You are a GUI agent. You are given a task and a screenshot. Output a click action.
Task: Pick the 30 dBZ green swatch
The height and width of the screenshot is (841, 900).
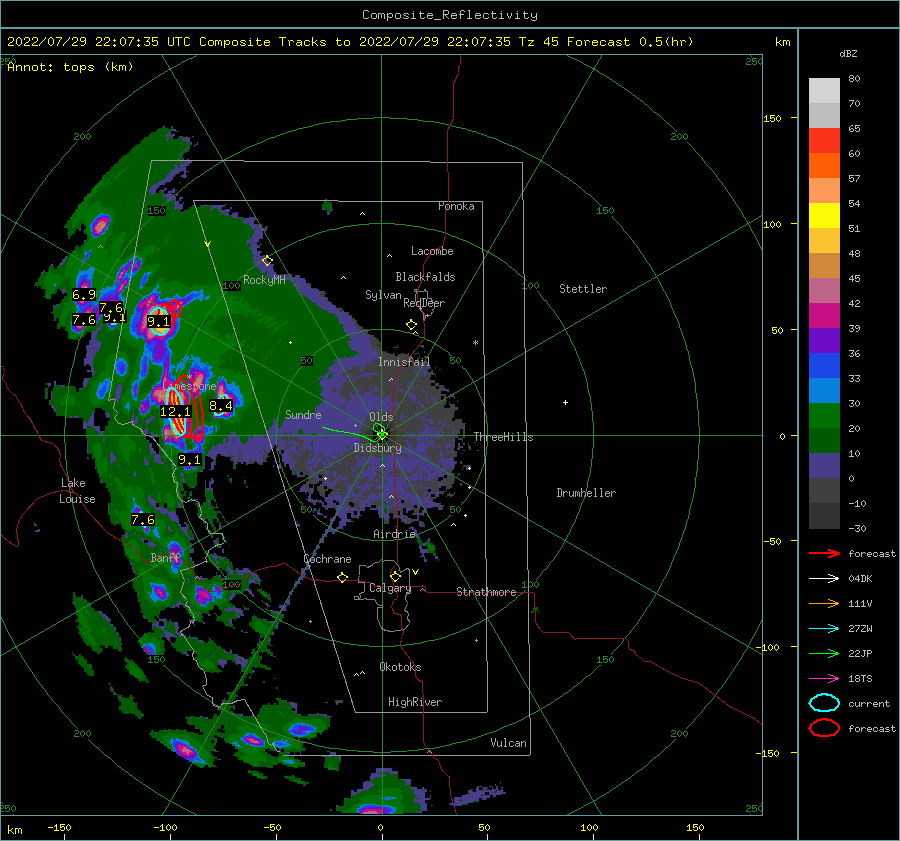point(824,416)
